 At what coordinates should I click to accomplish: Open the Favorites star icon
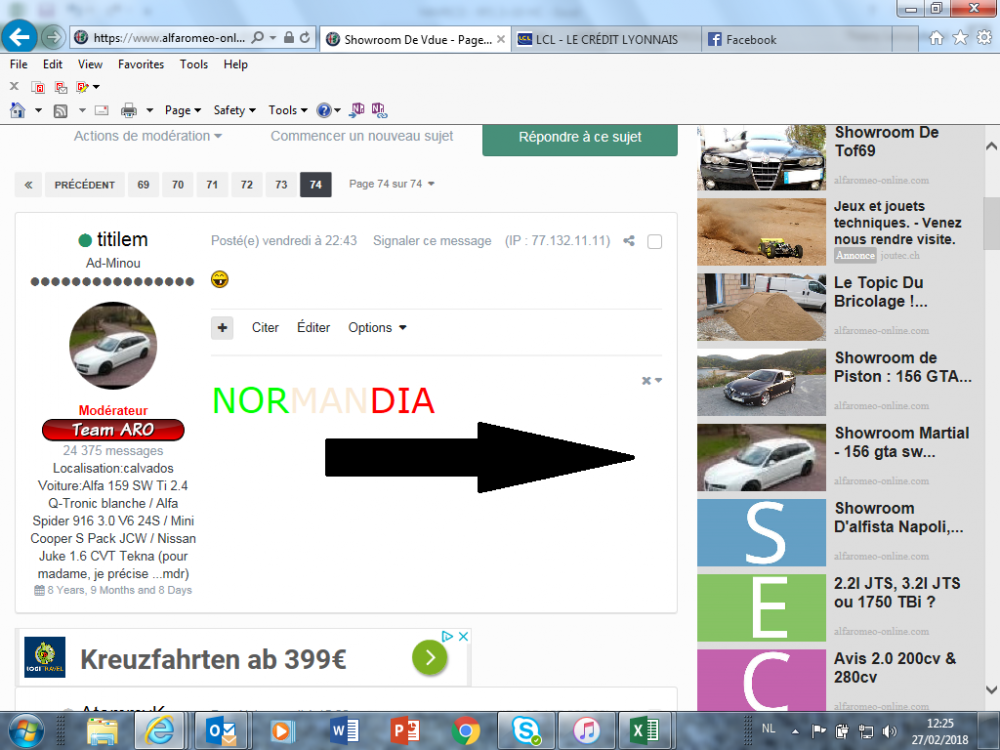click(960, 38)
